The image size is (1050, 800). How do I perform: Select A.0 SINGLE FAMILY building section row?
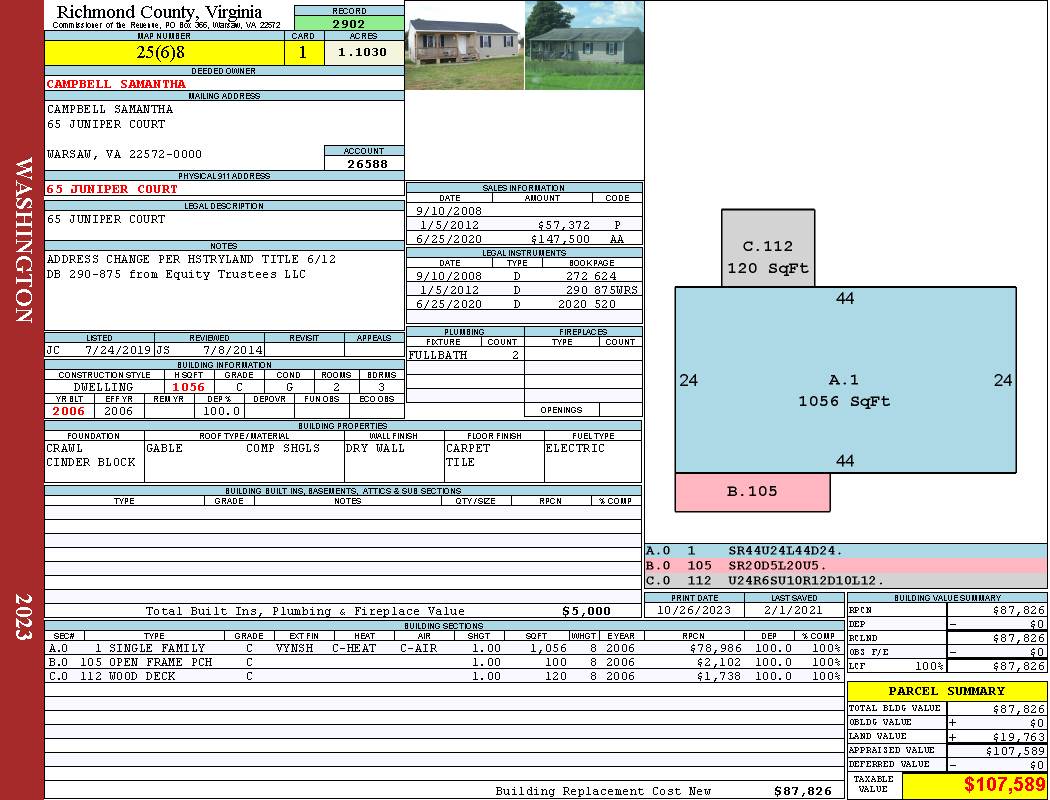click(x=445, y=648)
